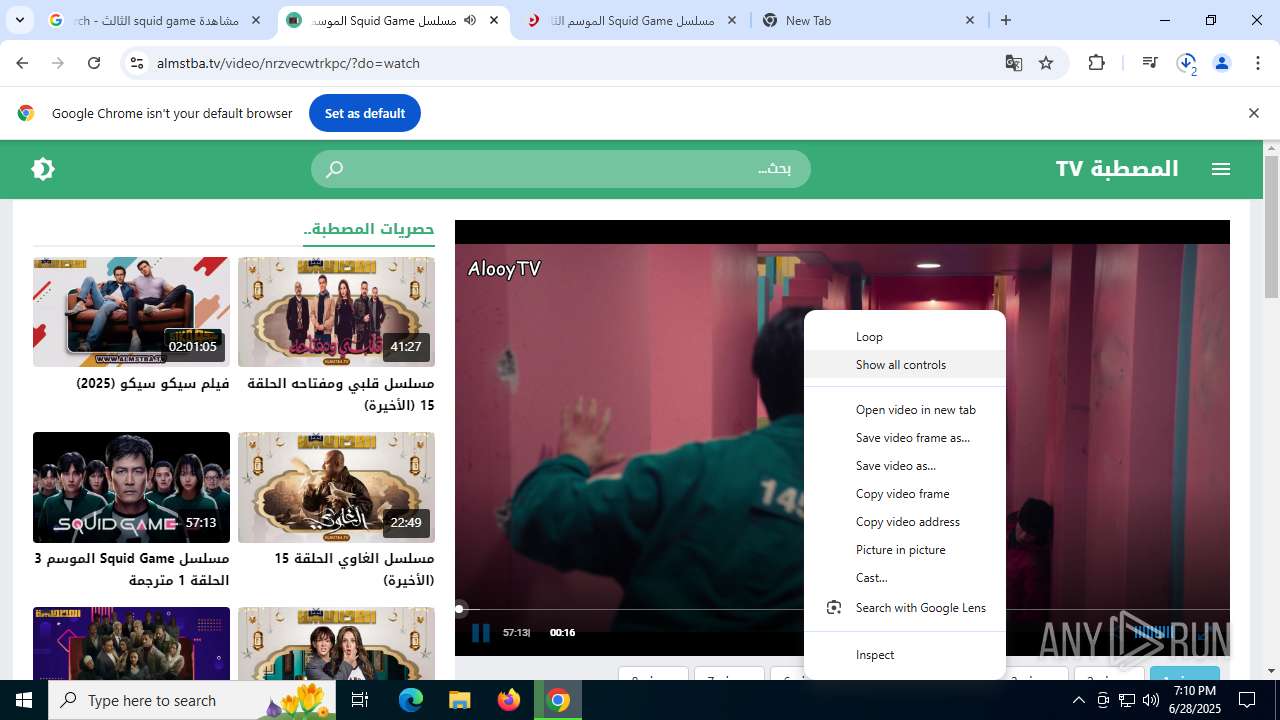Launch Microsoft Edge from taskbar

[x=411, y=700]
